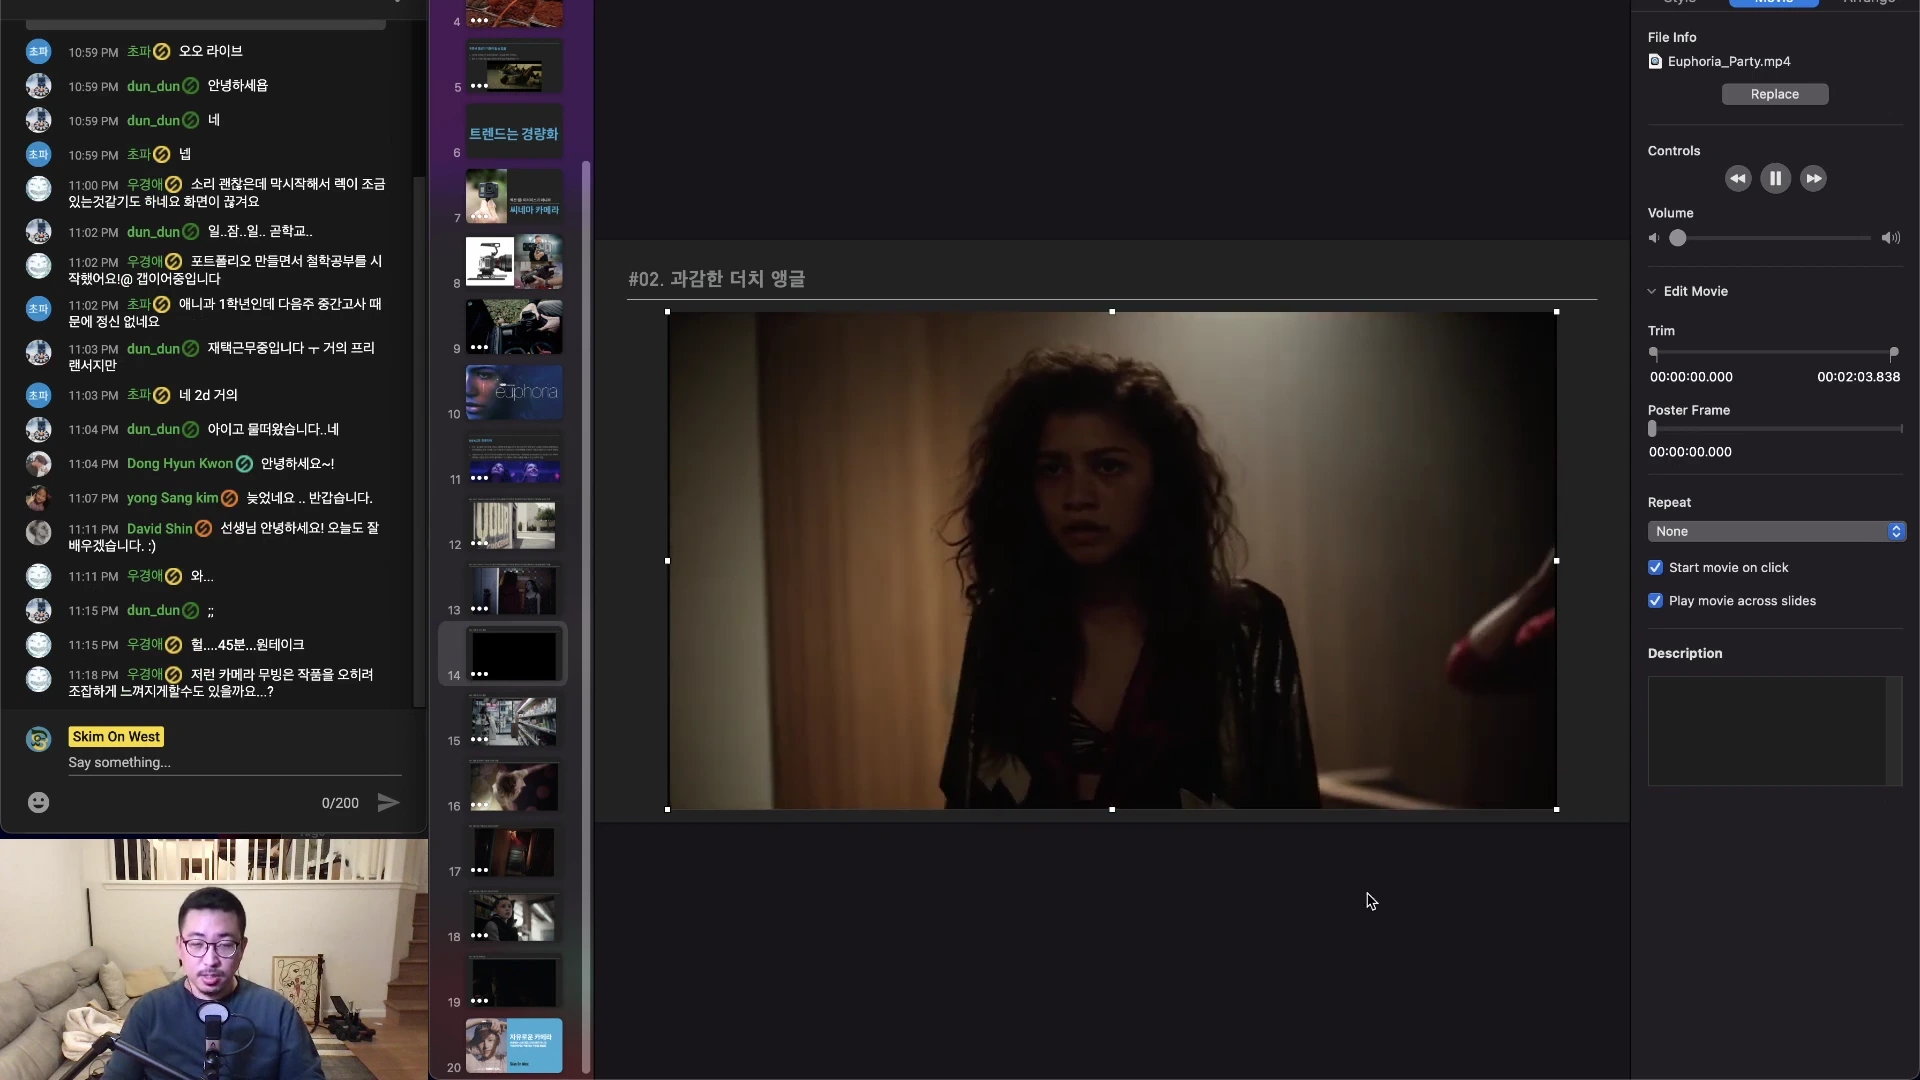
Task: Click the badge next to David Shin's name
Action: coord(204,529)
